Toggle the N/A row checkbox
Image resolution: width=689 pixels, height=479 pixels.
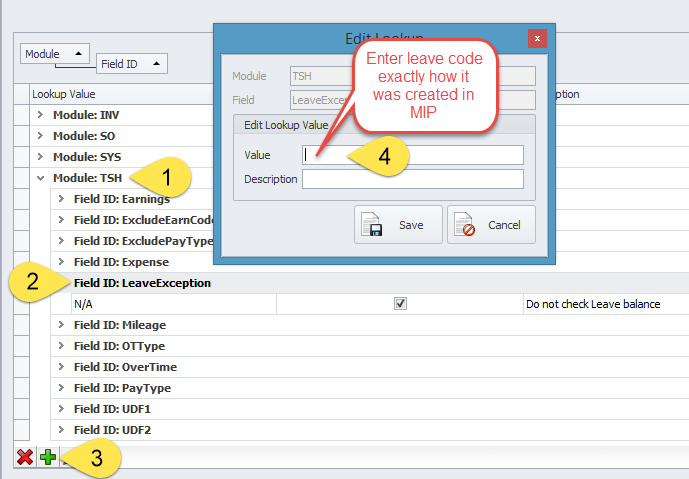[x=401, y=304]
